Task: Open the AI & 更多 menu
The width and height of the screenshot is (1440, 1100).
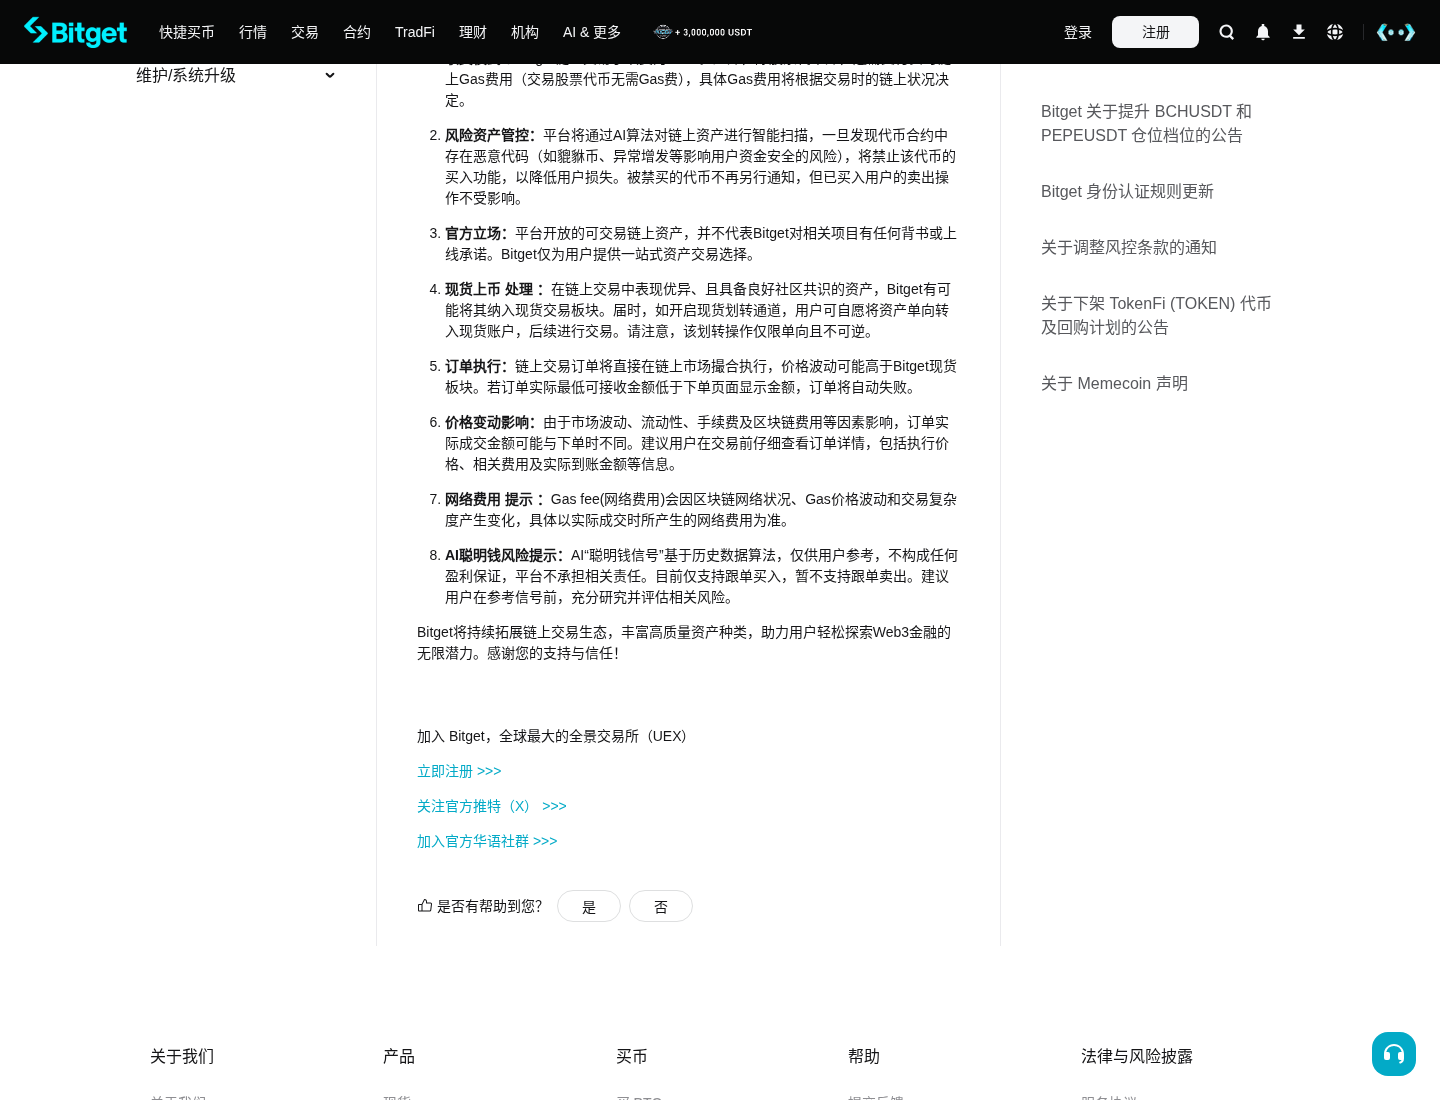Action: [x=592, y=32]
